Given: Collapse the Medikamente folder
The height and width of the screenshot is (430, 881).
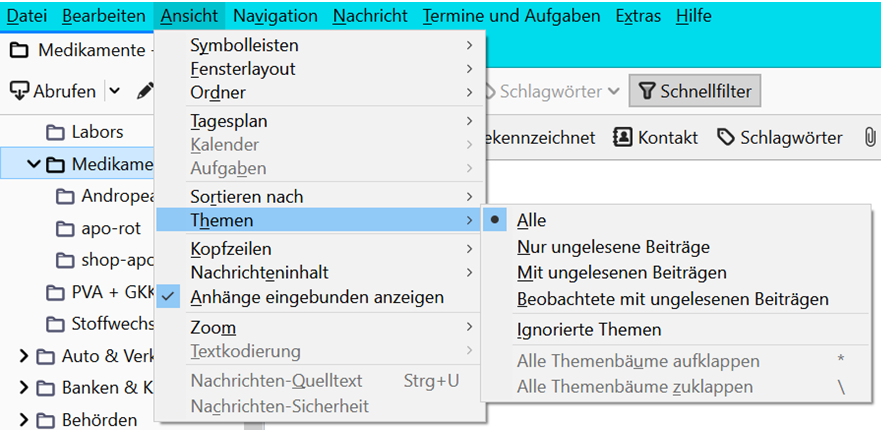Looking at the screenshot, I should click(x=35, y=164).
